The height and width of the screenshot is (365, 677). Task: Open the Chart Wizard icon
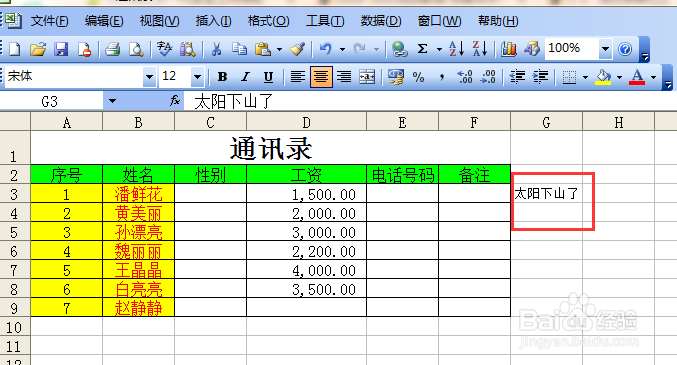[x=509, y=49]
